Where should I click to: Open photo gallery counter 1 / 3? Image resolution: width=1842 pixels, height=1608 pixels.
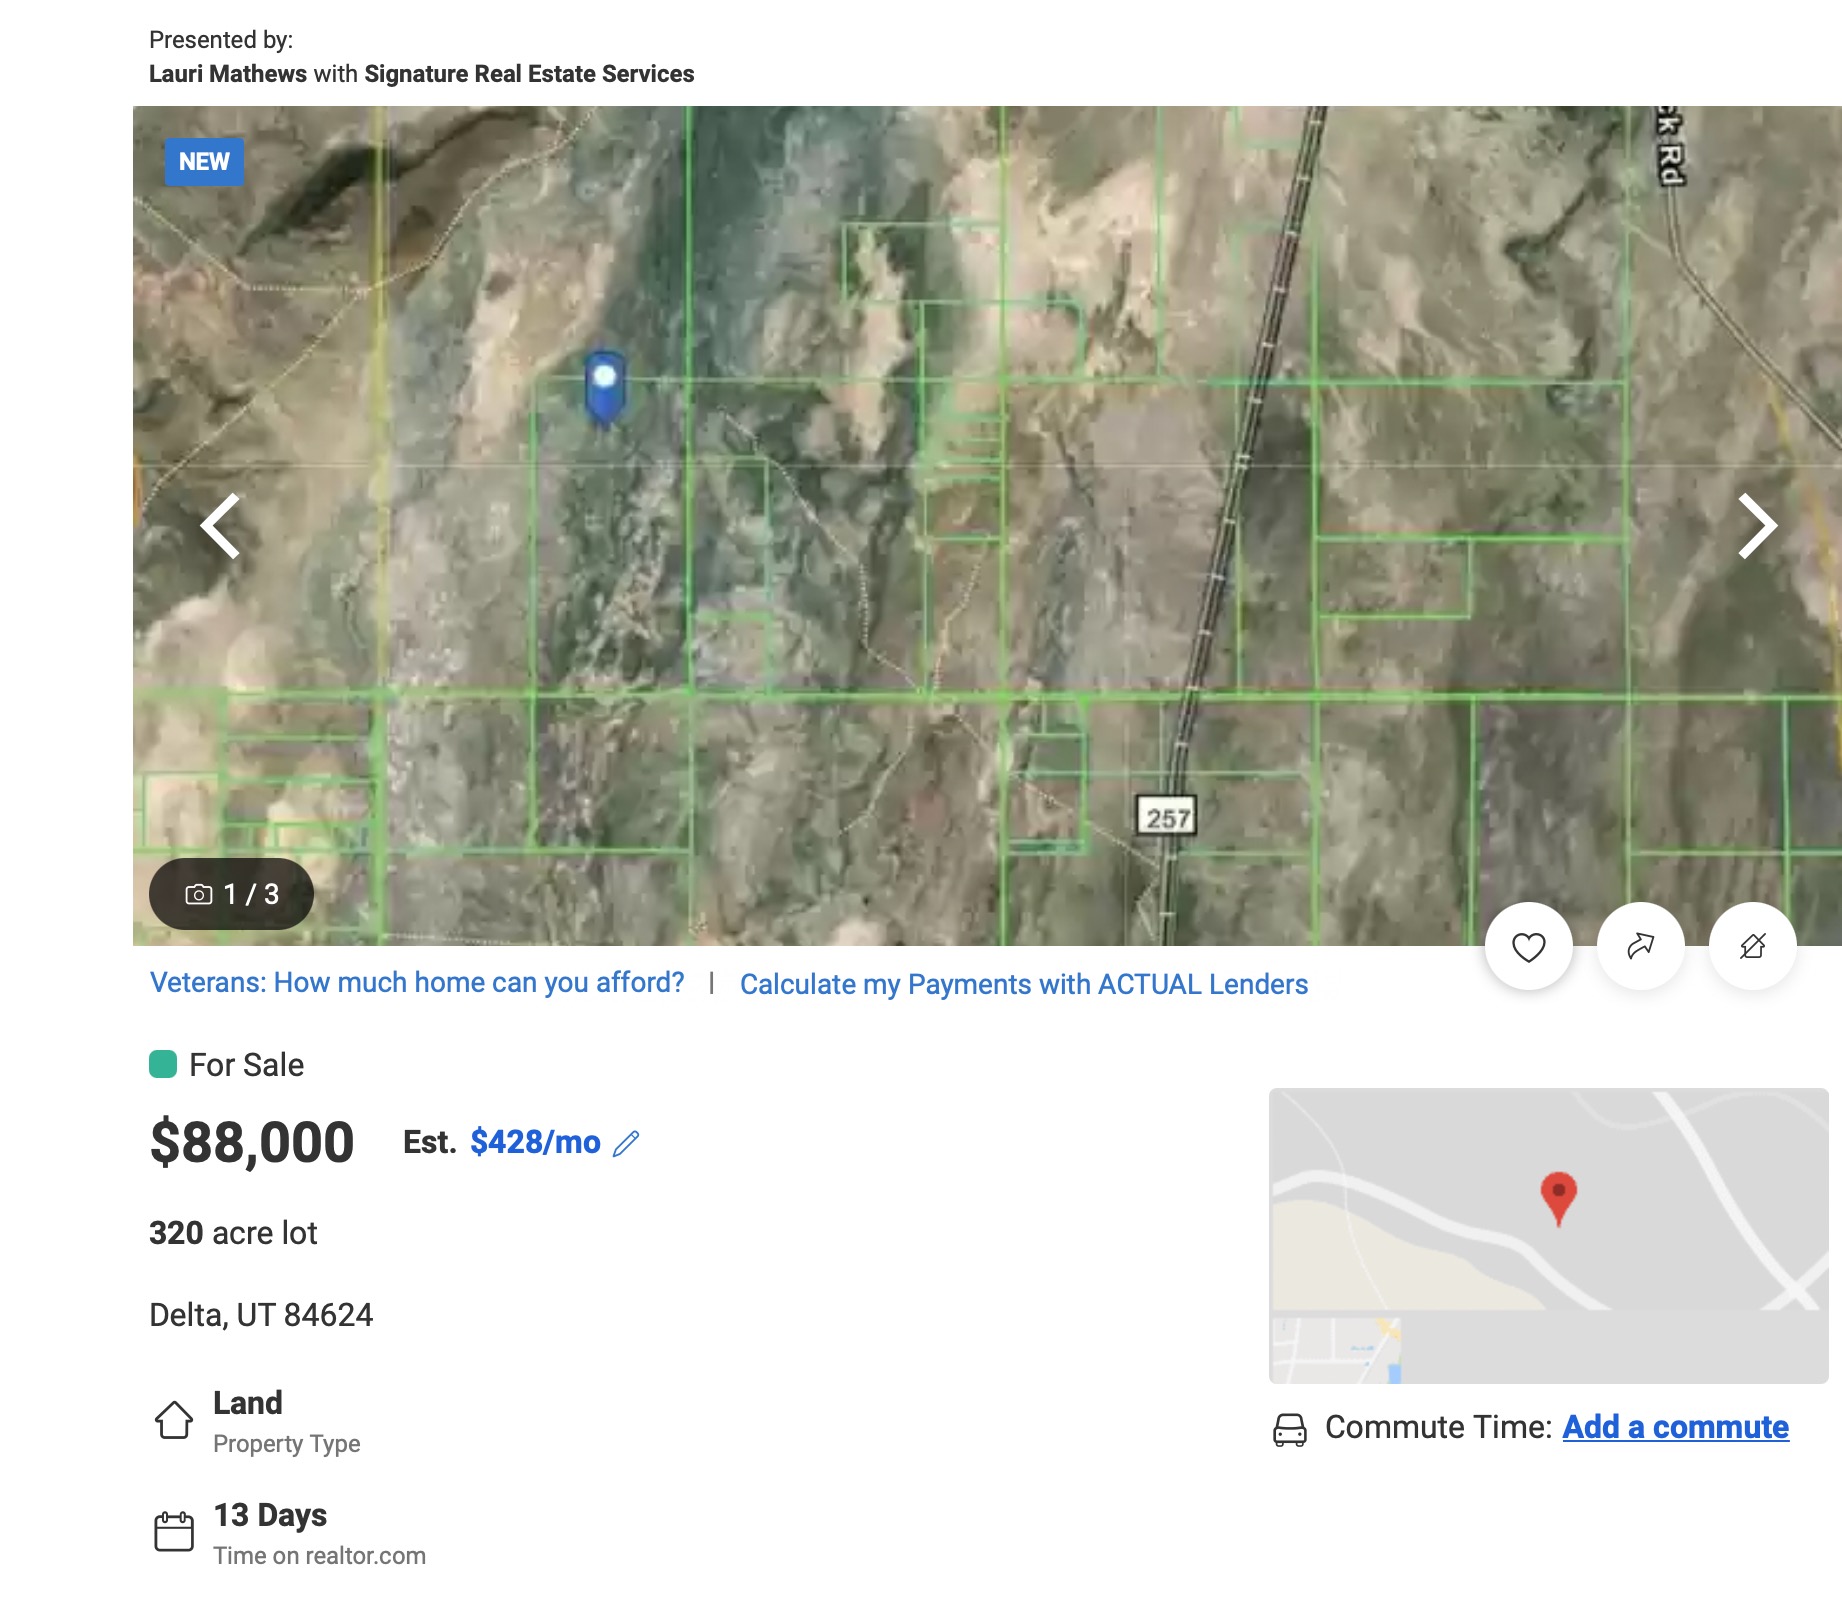point(231,894)
